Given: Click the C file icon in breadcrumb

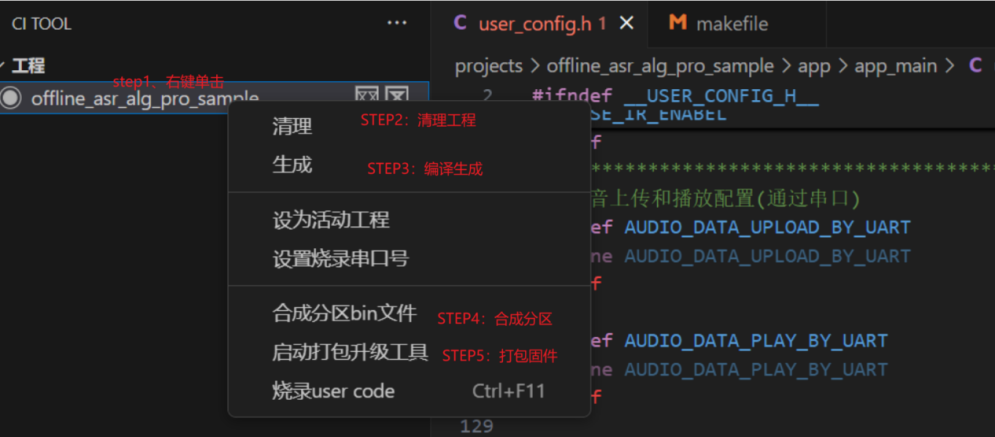Looking at the screenshot, I should (x=975, y=66).
